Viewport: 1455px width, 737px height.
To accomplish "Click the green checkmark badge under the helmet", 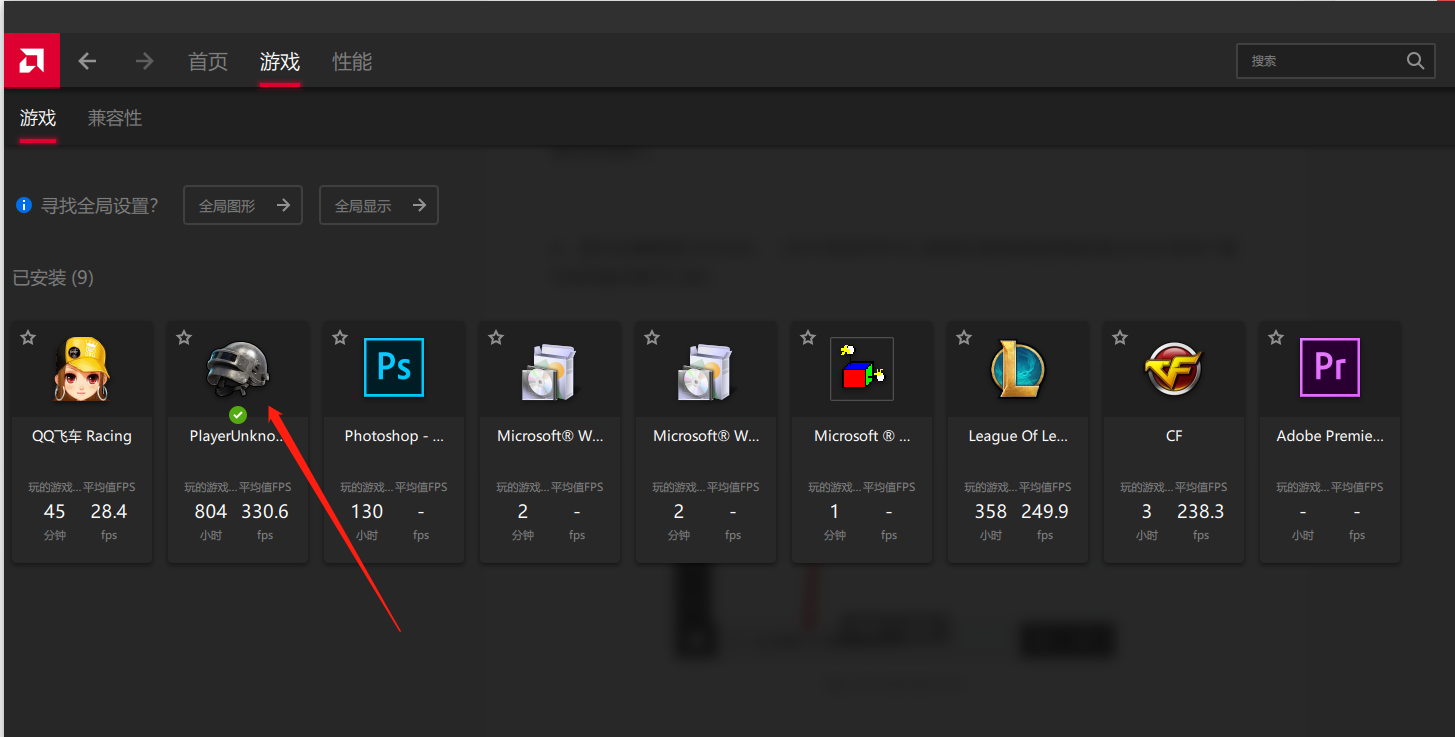I will [238, 414].
